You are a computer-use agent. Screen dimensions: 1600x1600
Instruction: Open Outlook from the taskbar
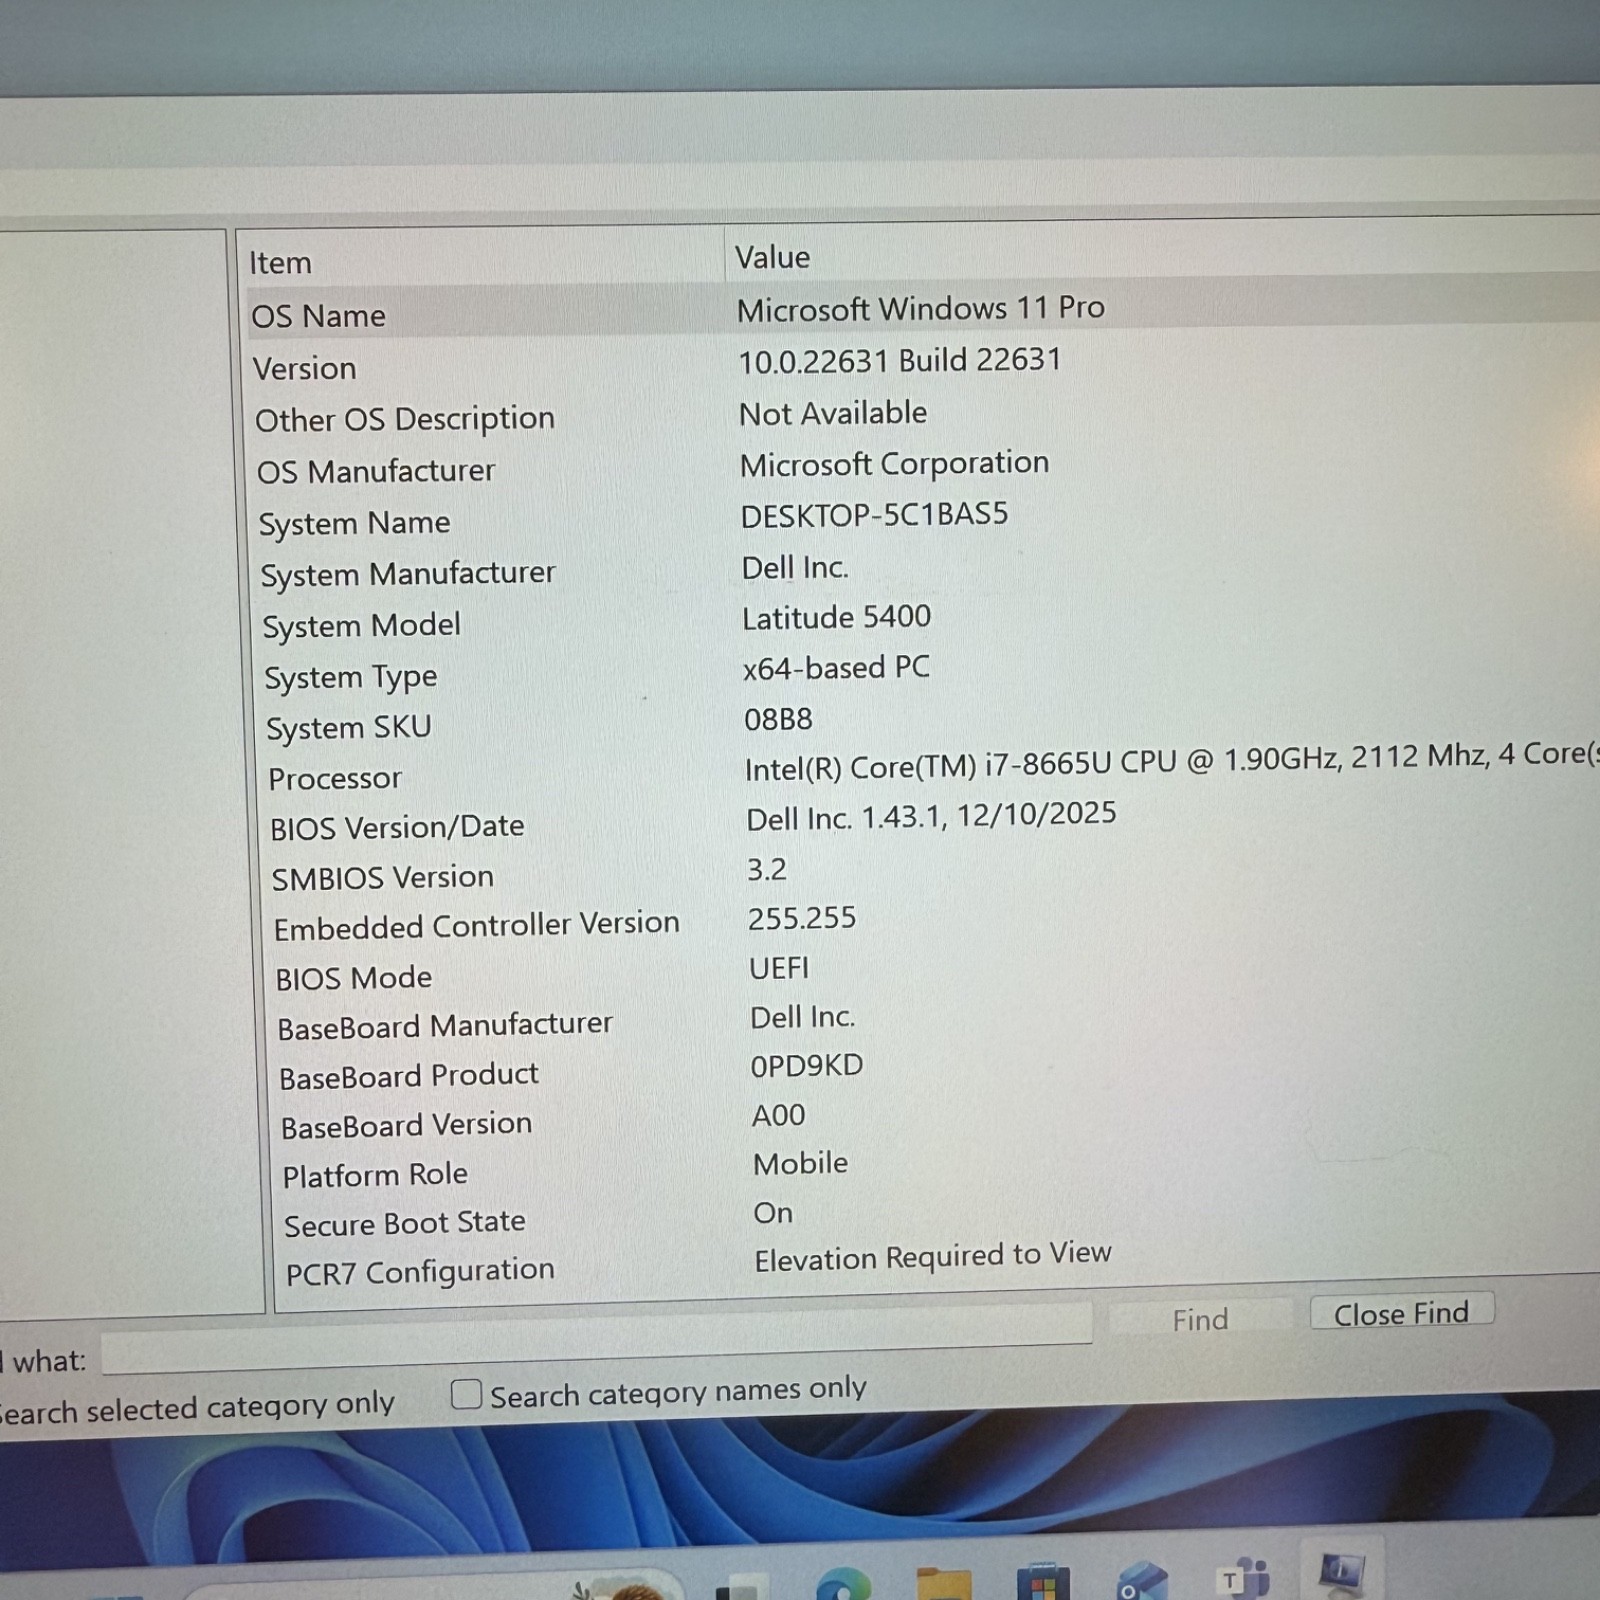click(1141, 1581)
